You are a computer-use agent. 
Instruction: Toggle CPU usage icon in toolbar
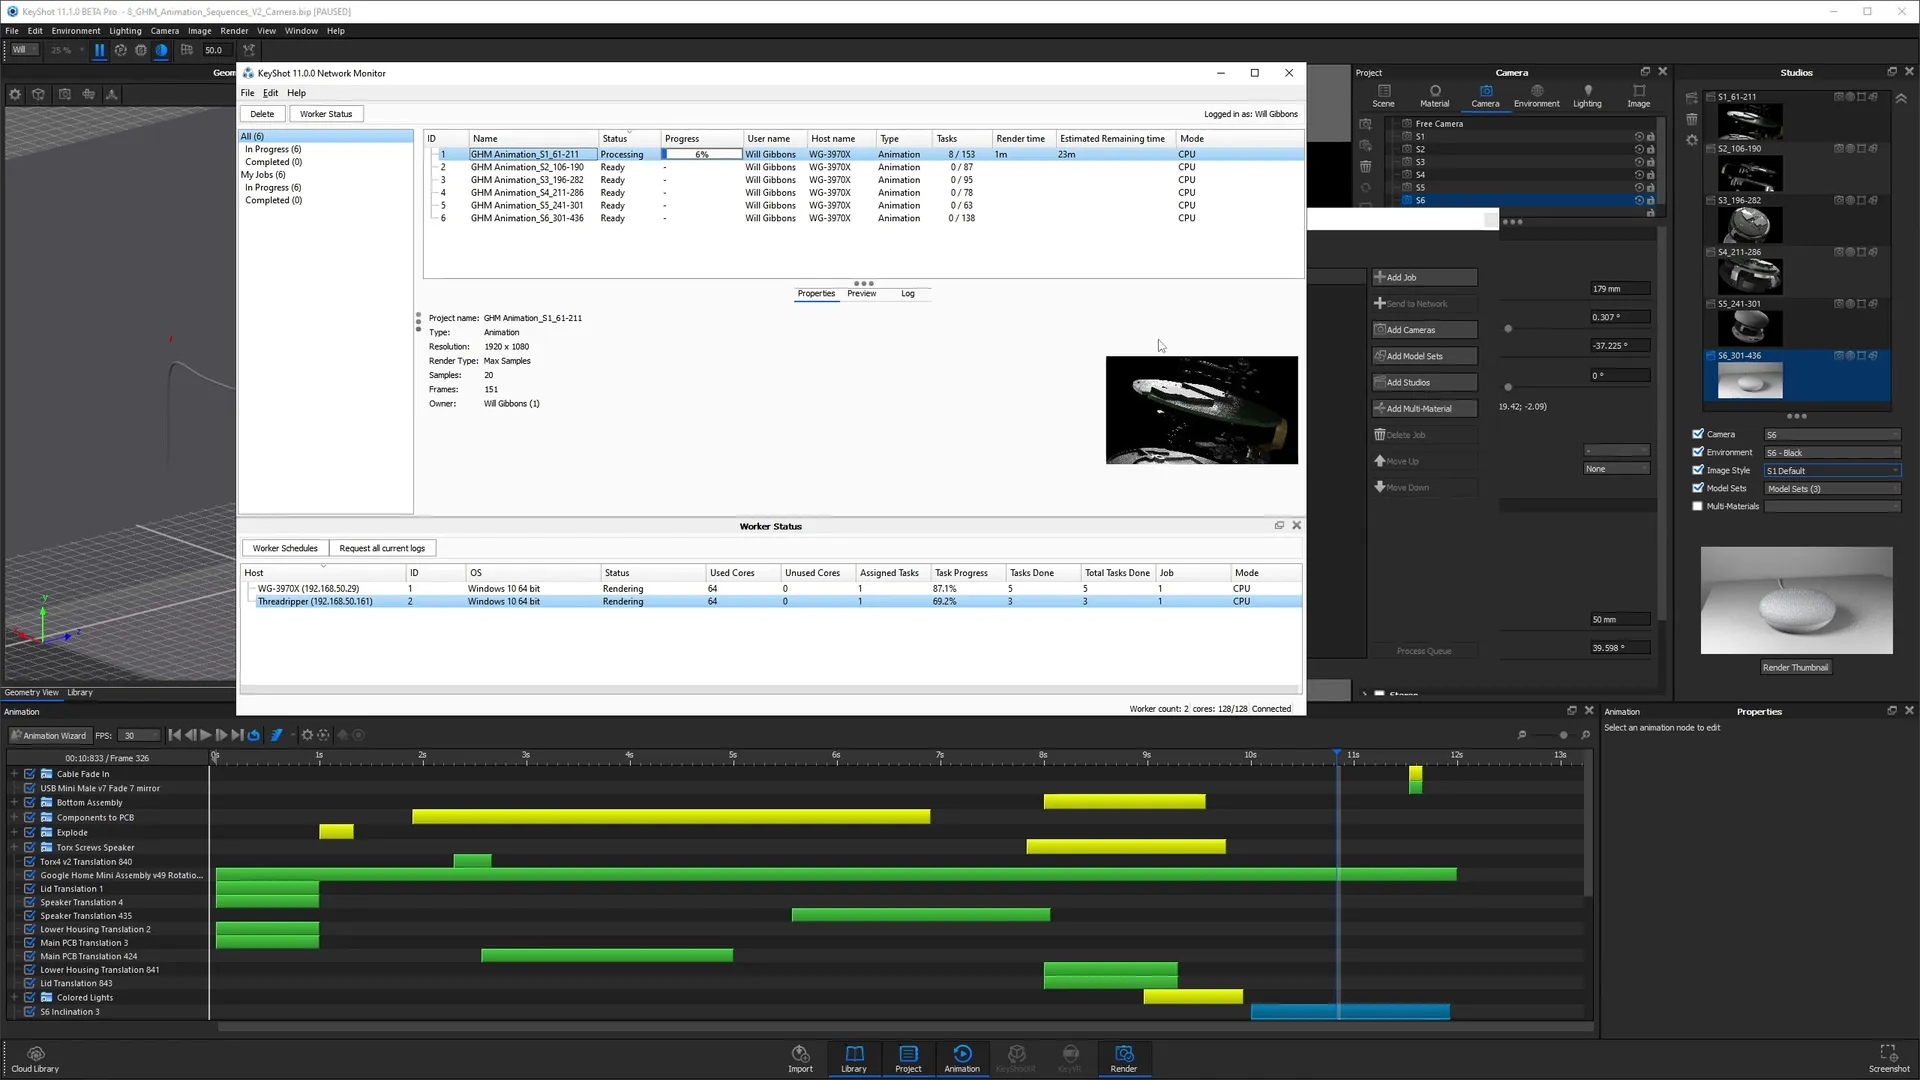point(141,50)
